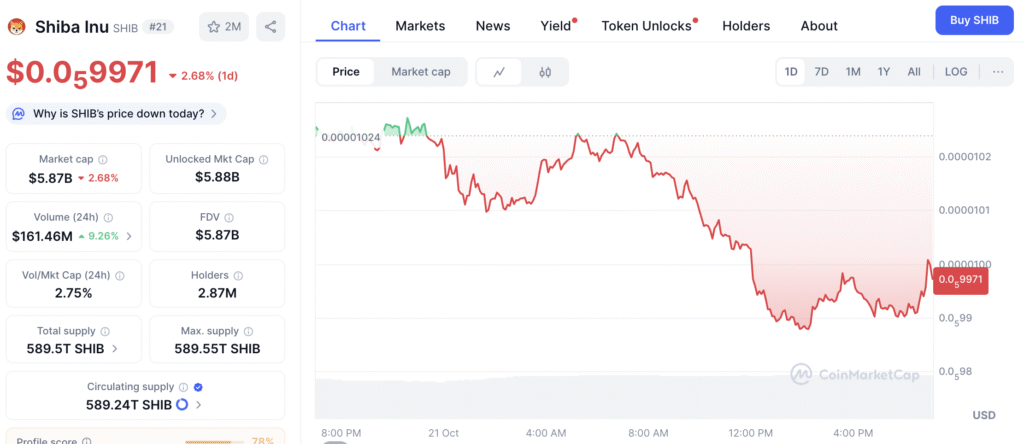This screenshot has height=444, width=1024.
Task: Enable LOG scale on chart
Action: pyautogui.click(x=956, y=72)
